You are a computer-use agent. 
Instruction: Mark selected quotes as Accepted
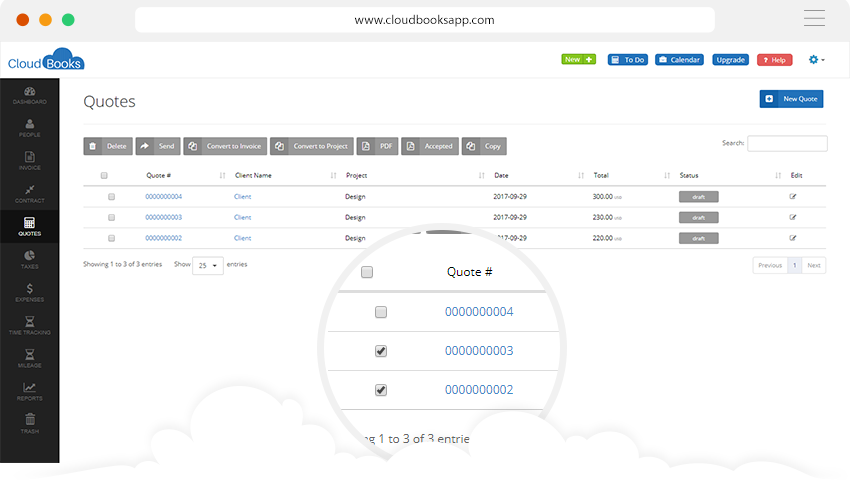430,146
